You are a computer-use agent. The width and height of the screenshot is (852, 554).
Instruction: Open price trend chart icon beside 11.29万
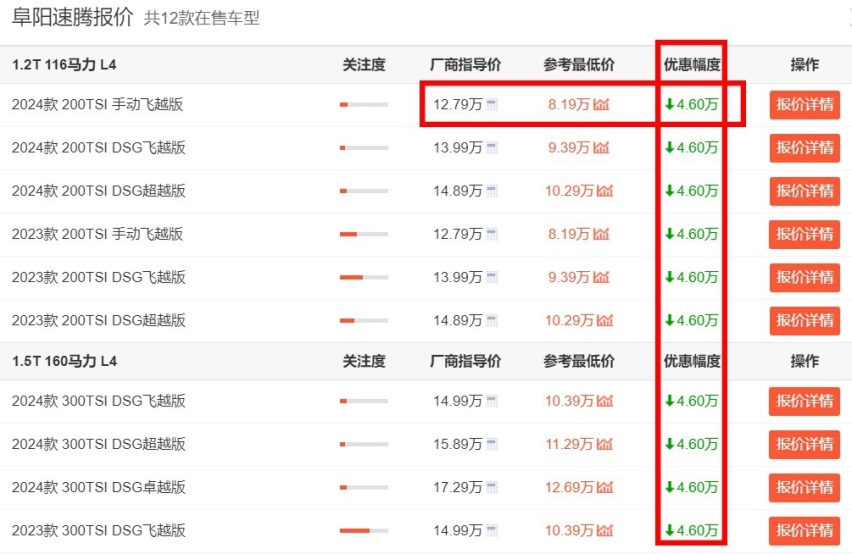605,444
